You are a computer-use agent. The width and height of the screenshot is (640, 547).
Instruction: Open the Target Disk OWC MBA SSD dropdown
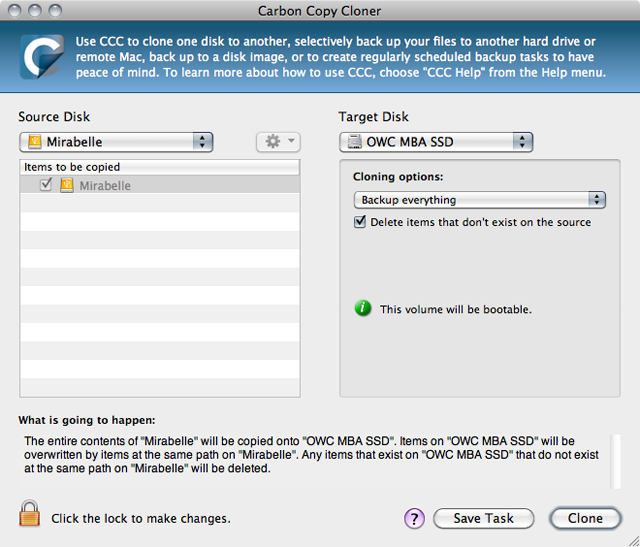coord(436,142)
